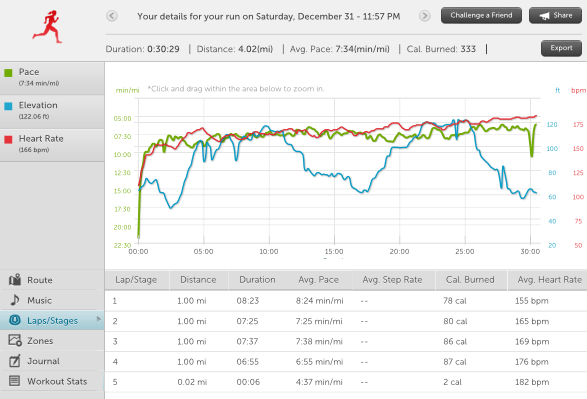Click lap 4 pace 6:55 min/mi
This screenshot has height=399, width=587.
coord(319,362)
